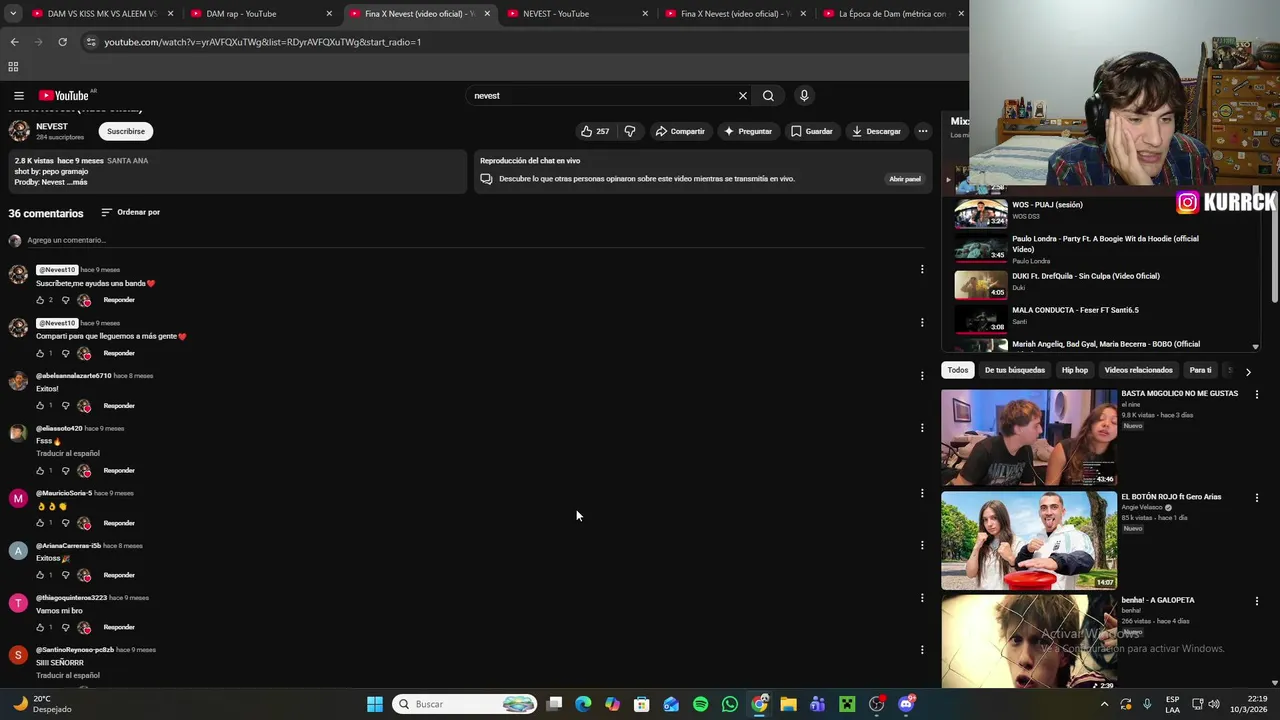Show hidden system tray icons
The width and height of the screenshot is (1280, 720).
point(1104,704)
